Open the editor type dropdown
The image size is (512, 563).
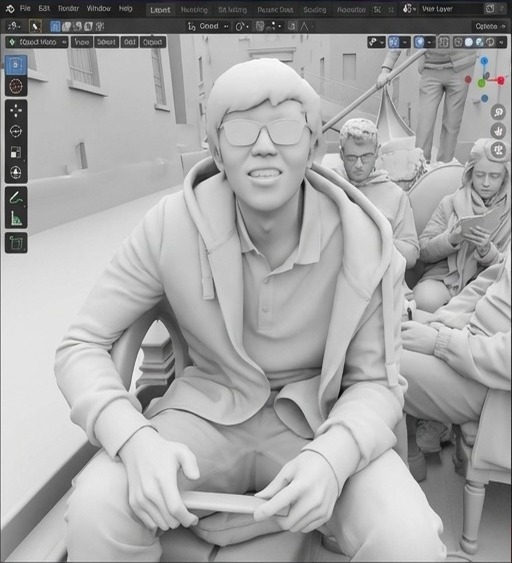tap(14, 26)
